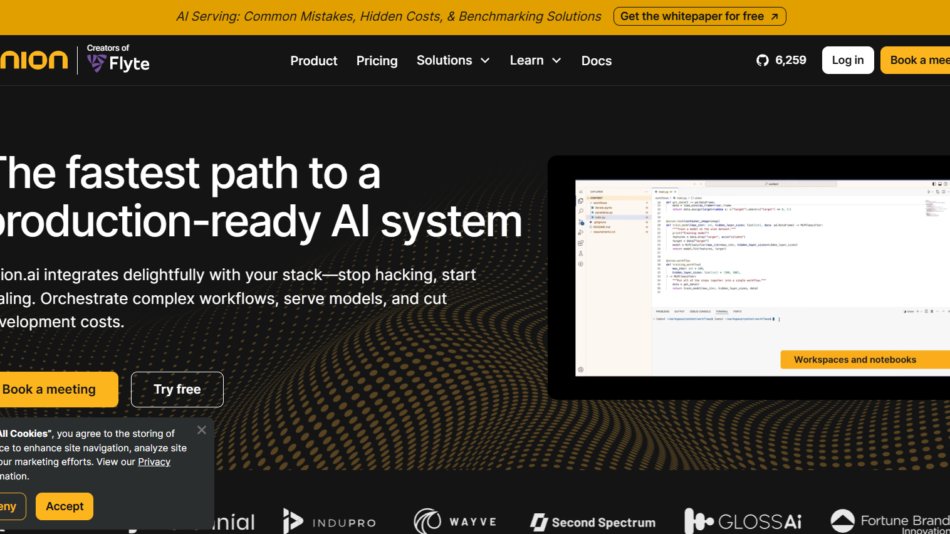Viewport: 950px width, 534px height.
Task: Expand the Learn dropdown menu
Action: click(x=535, y=61)
